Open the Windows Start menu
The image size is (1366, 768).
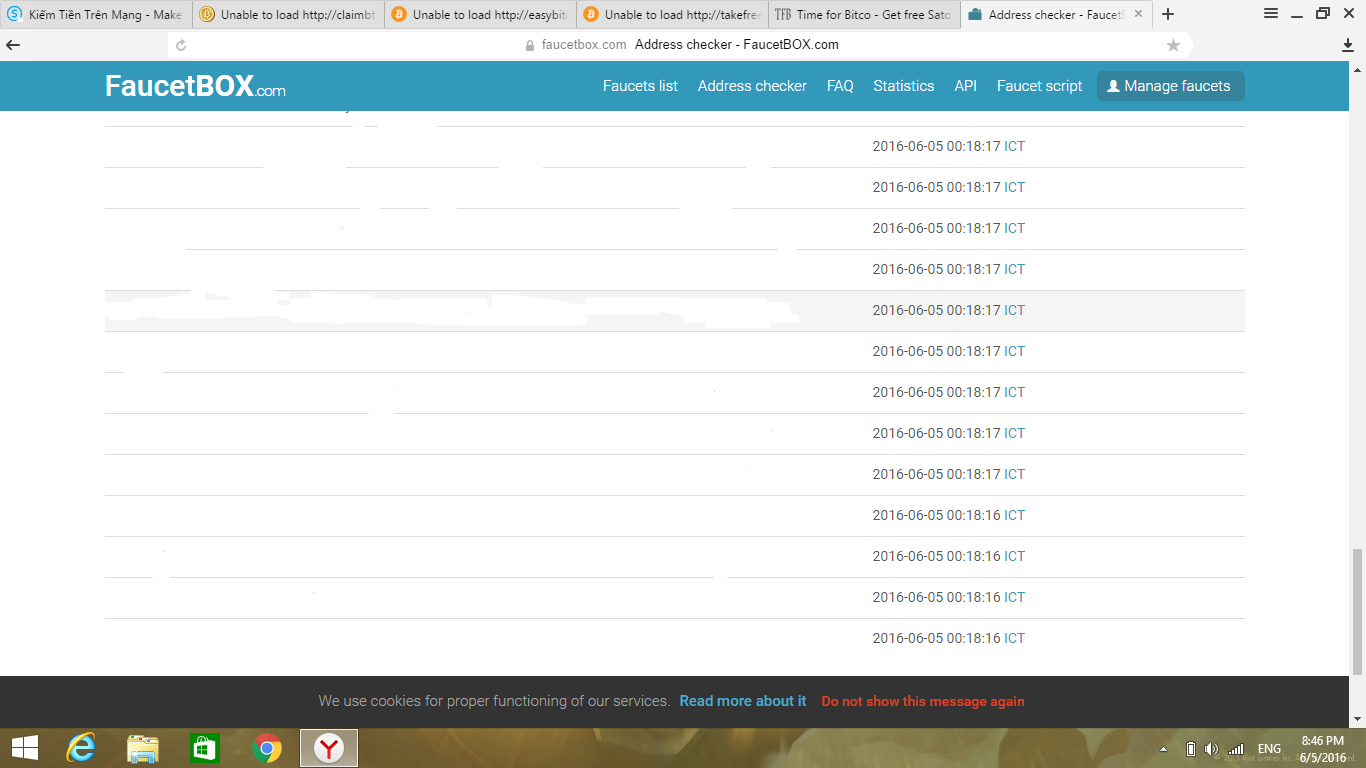click(x=25, y=748)
